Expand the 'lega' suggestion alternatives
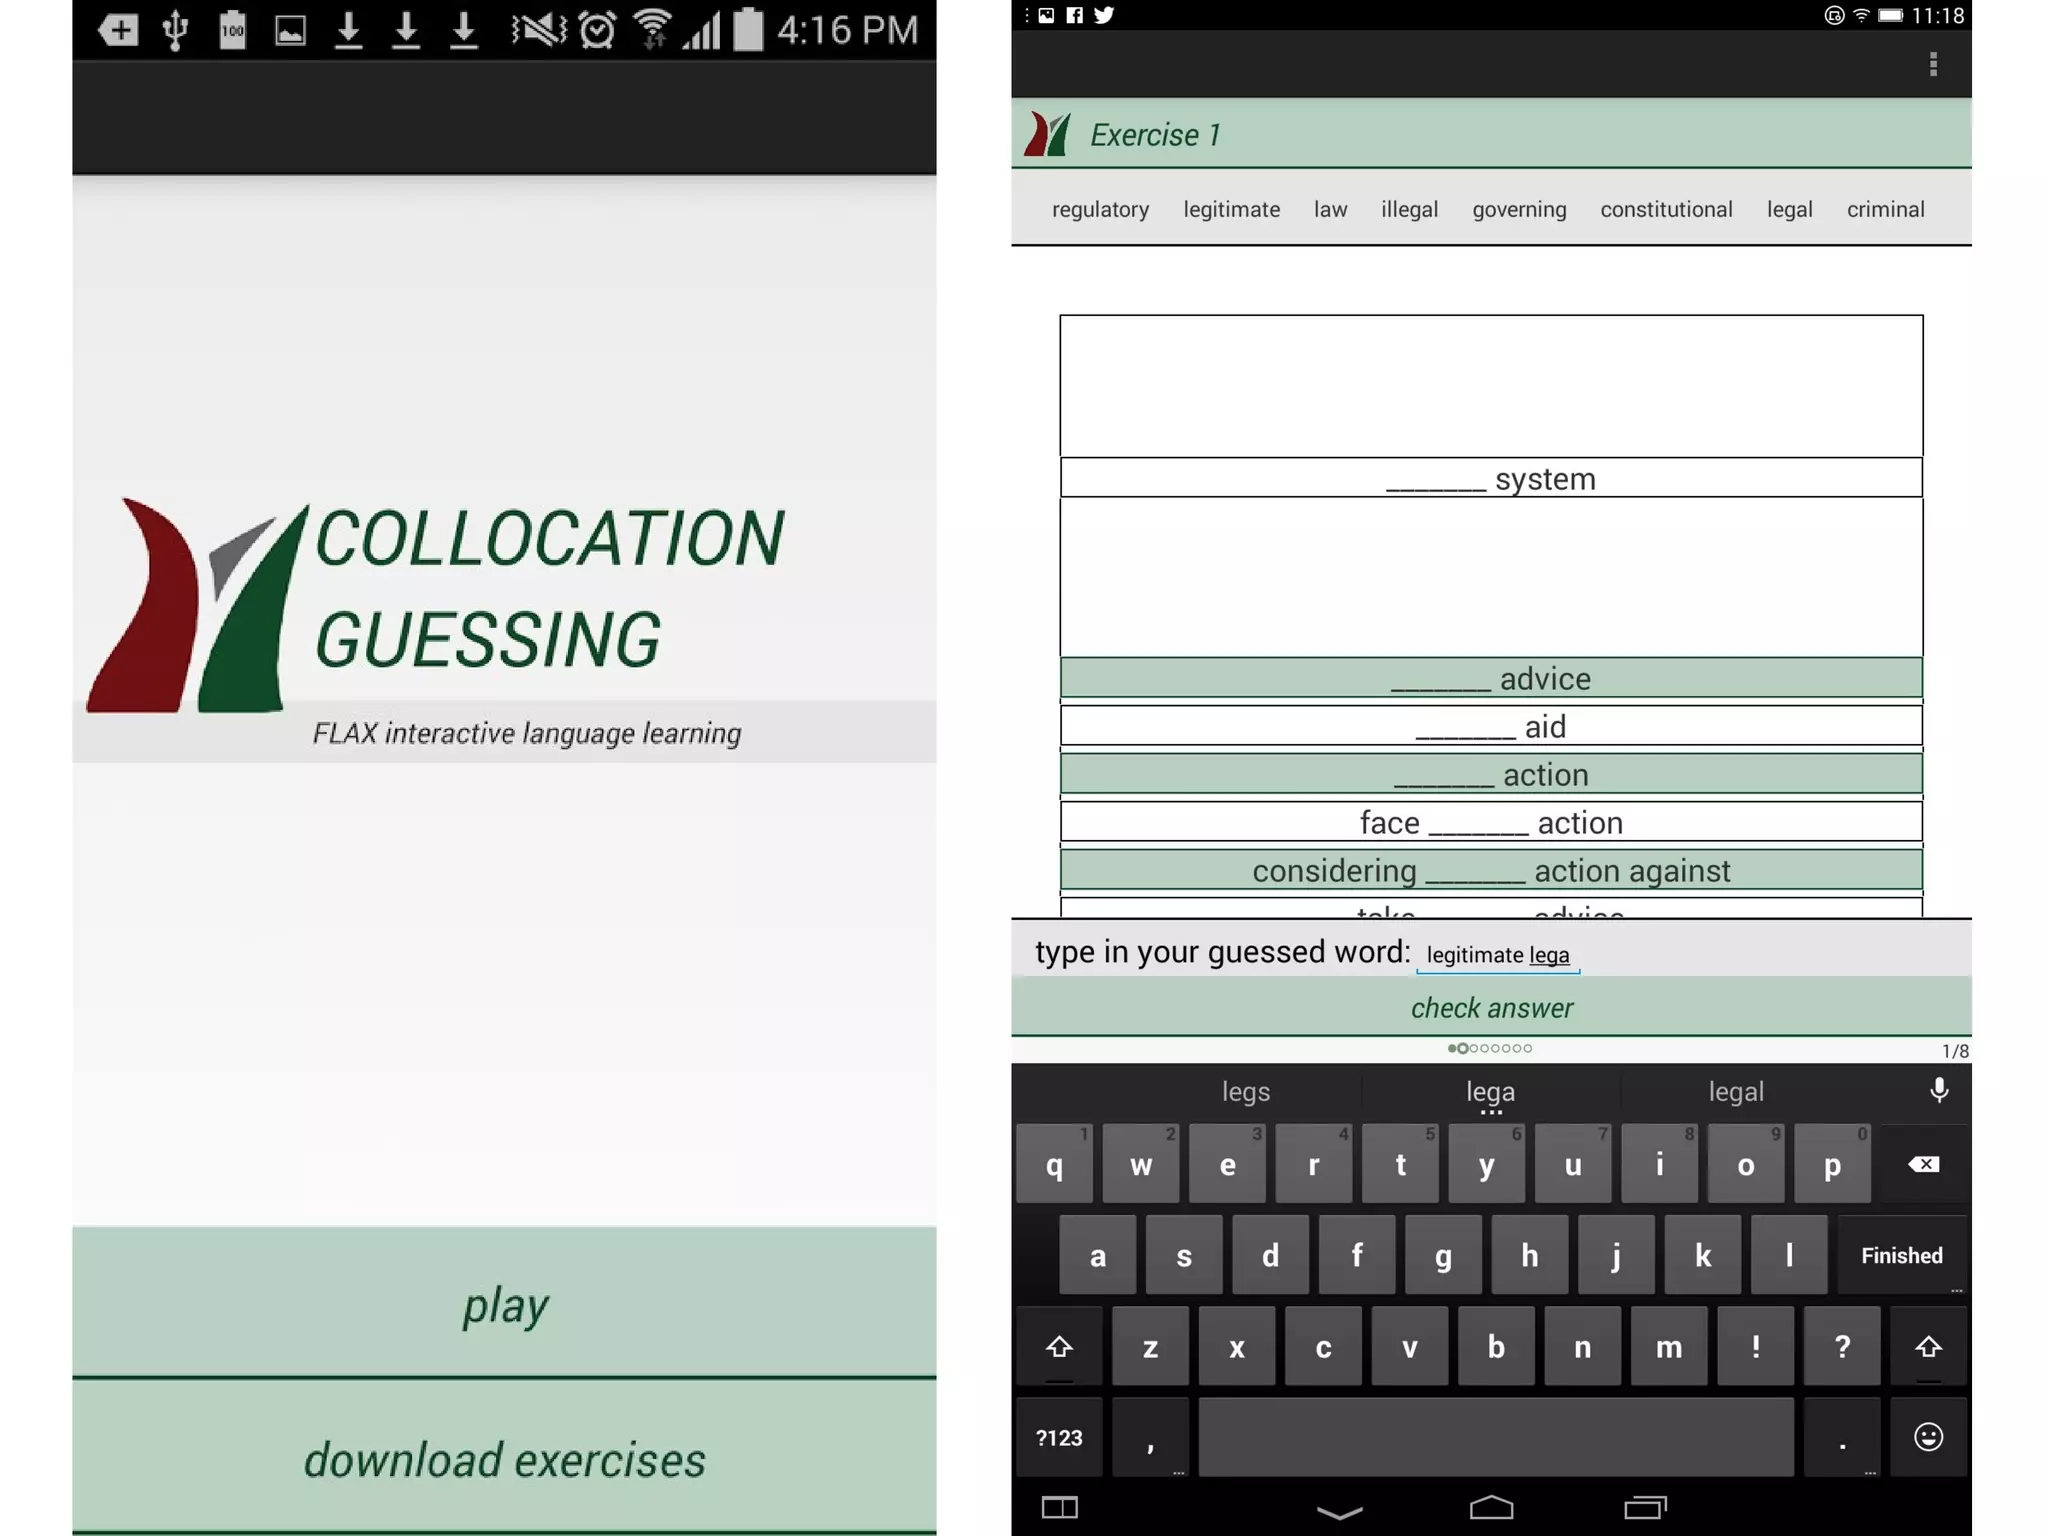Viewport: 2048px width, 1536px height. click(1490, 1094)
